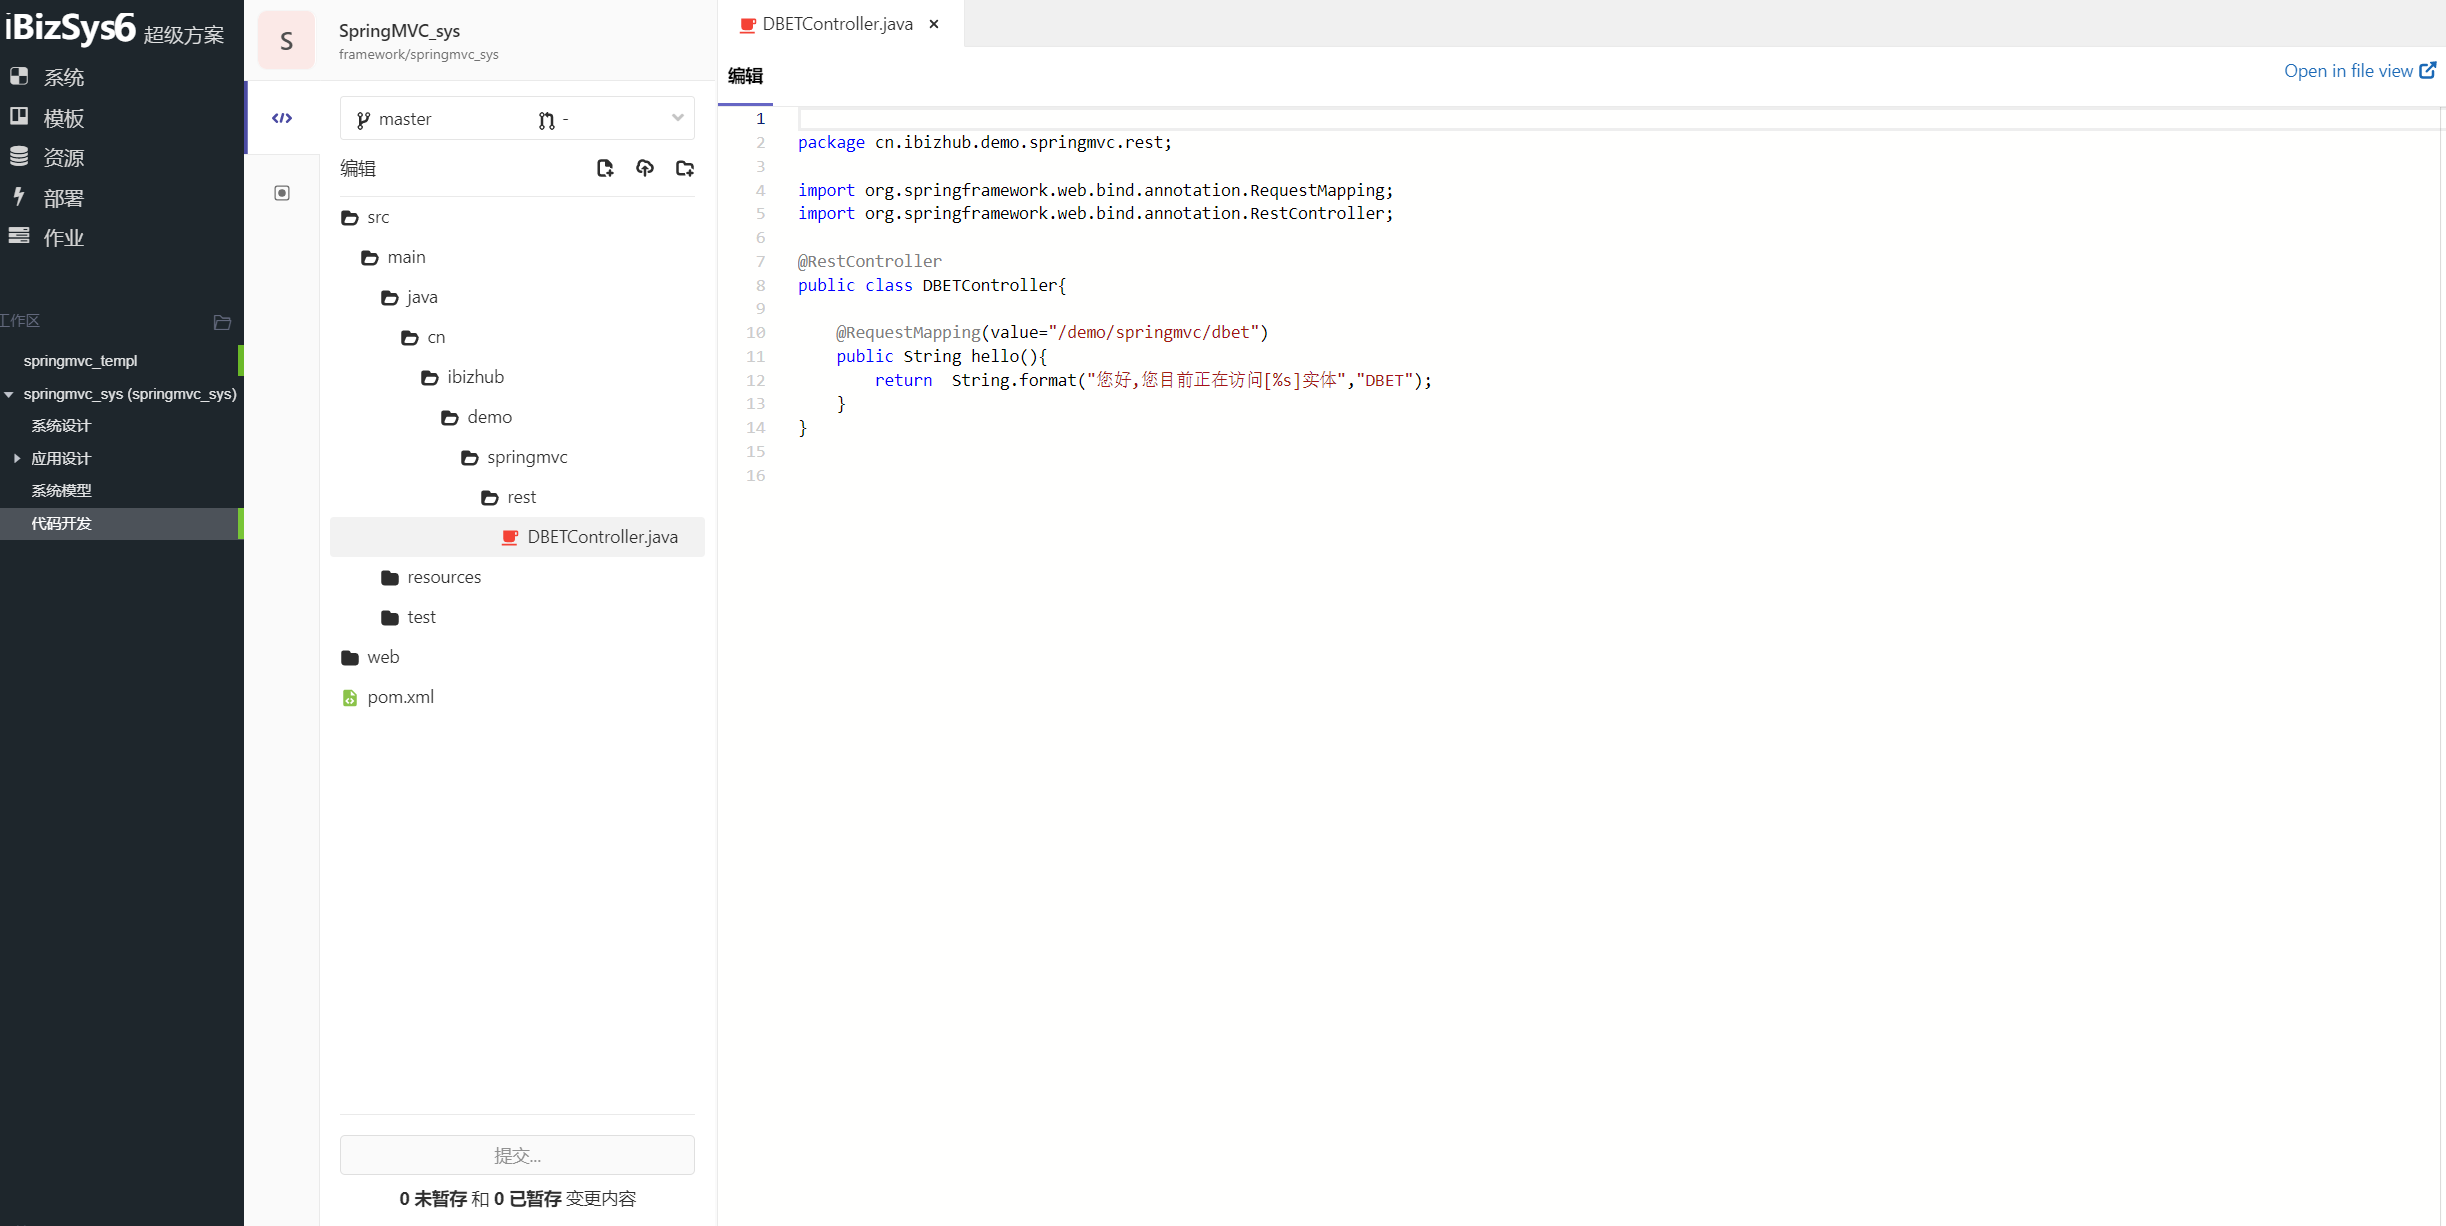Collapse the cn folder

point(410,337)
